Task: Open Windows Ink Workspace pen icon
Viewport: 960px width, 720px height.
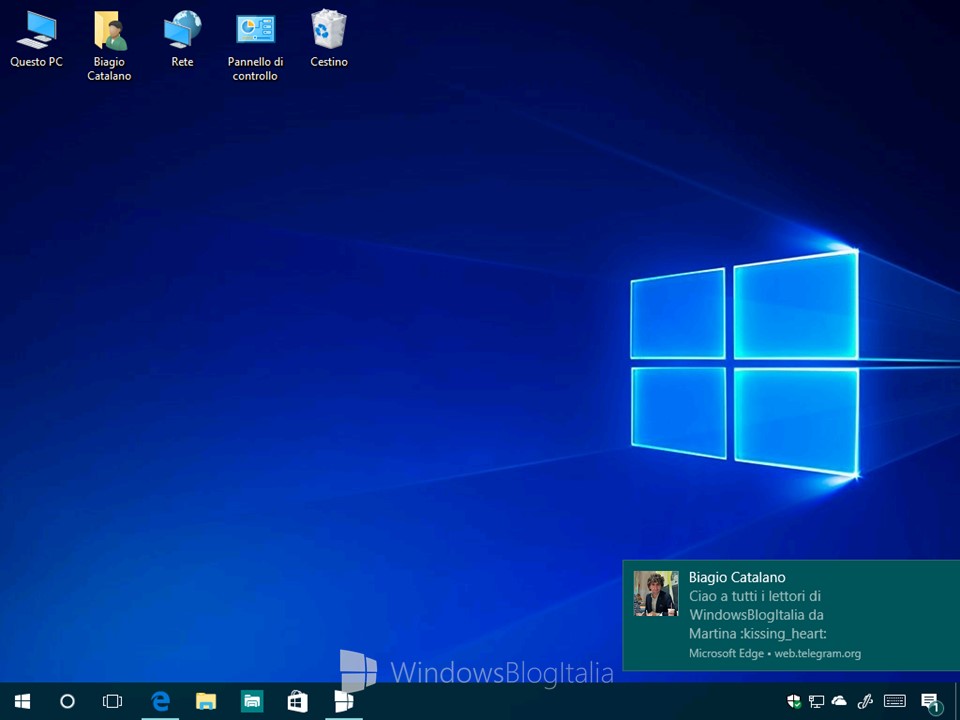Action: (x=865, y=701)
